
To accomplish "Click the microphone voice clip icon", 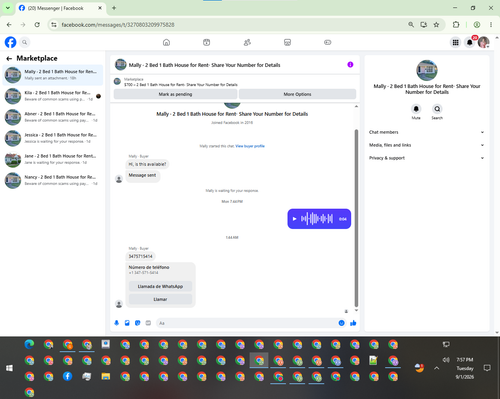I will 117,323.
